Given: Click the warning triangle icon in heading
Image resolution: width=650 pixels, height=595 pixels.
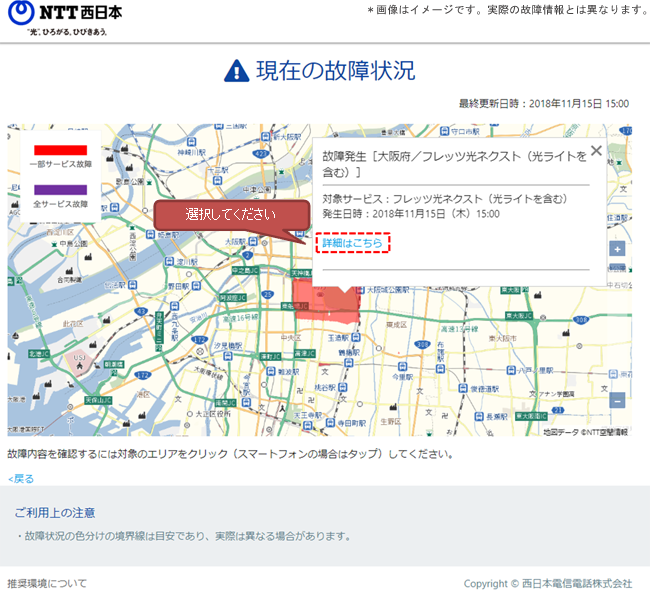Looking at the screenshot, I should click(x=236, y=71).
